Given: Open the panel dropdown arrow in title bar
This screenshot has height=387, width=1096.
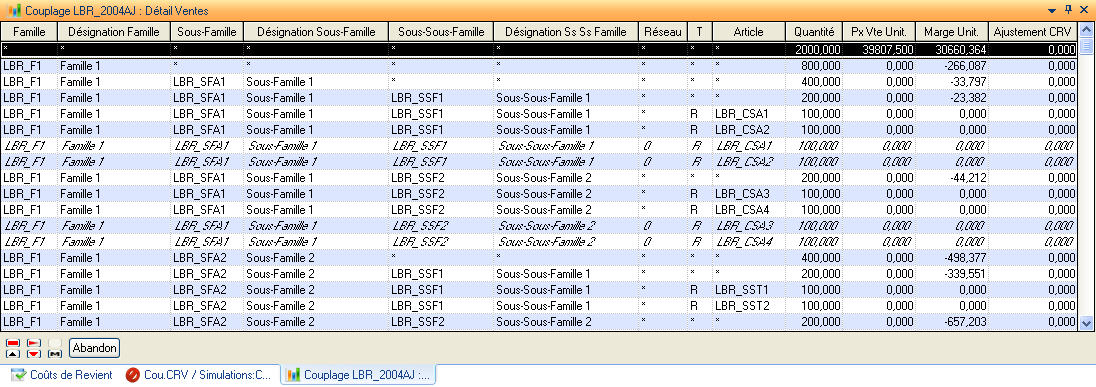Looking at the screenshot, I should point(1051,10).
